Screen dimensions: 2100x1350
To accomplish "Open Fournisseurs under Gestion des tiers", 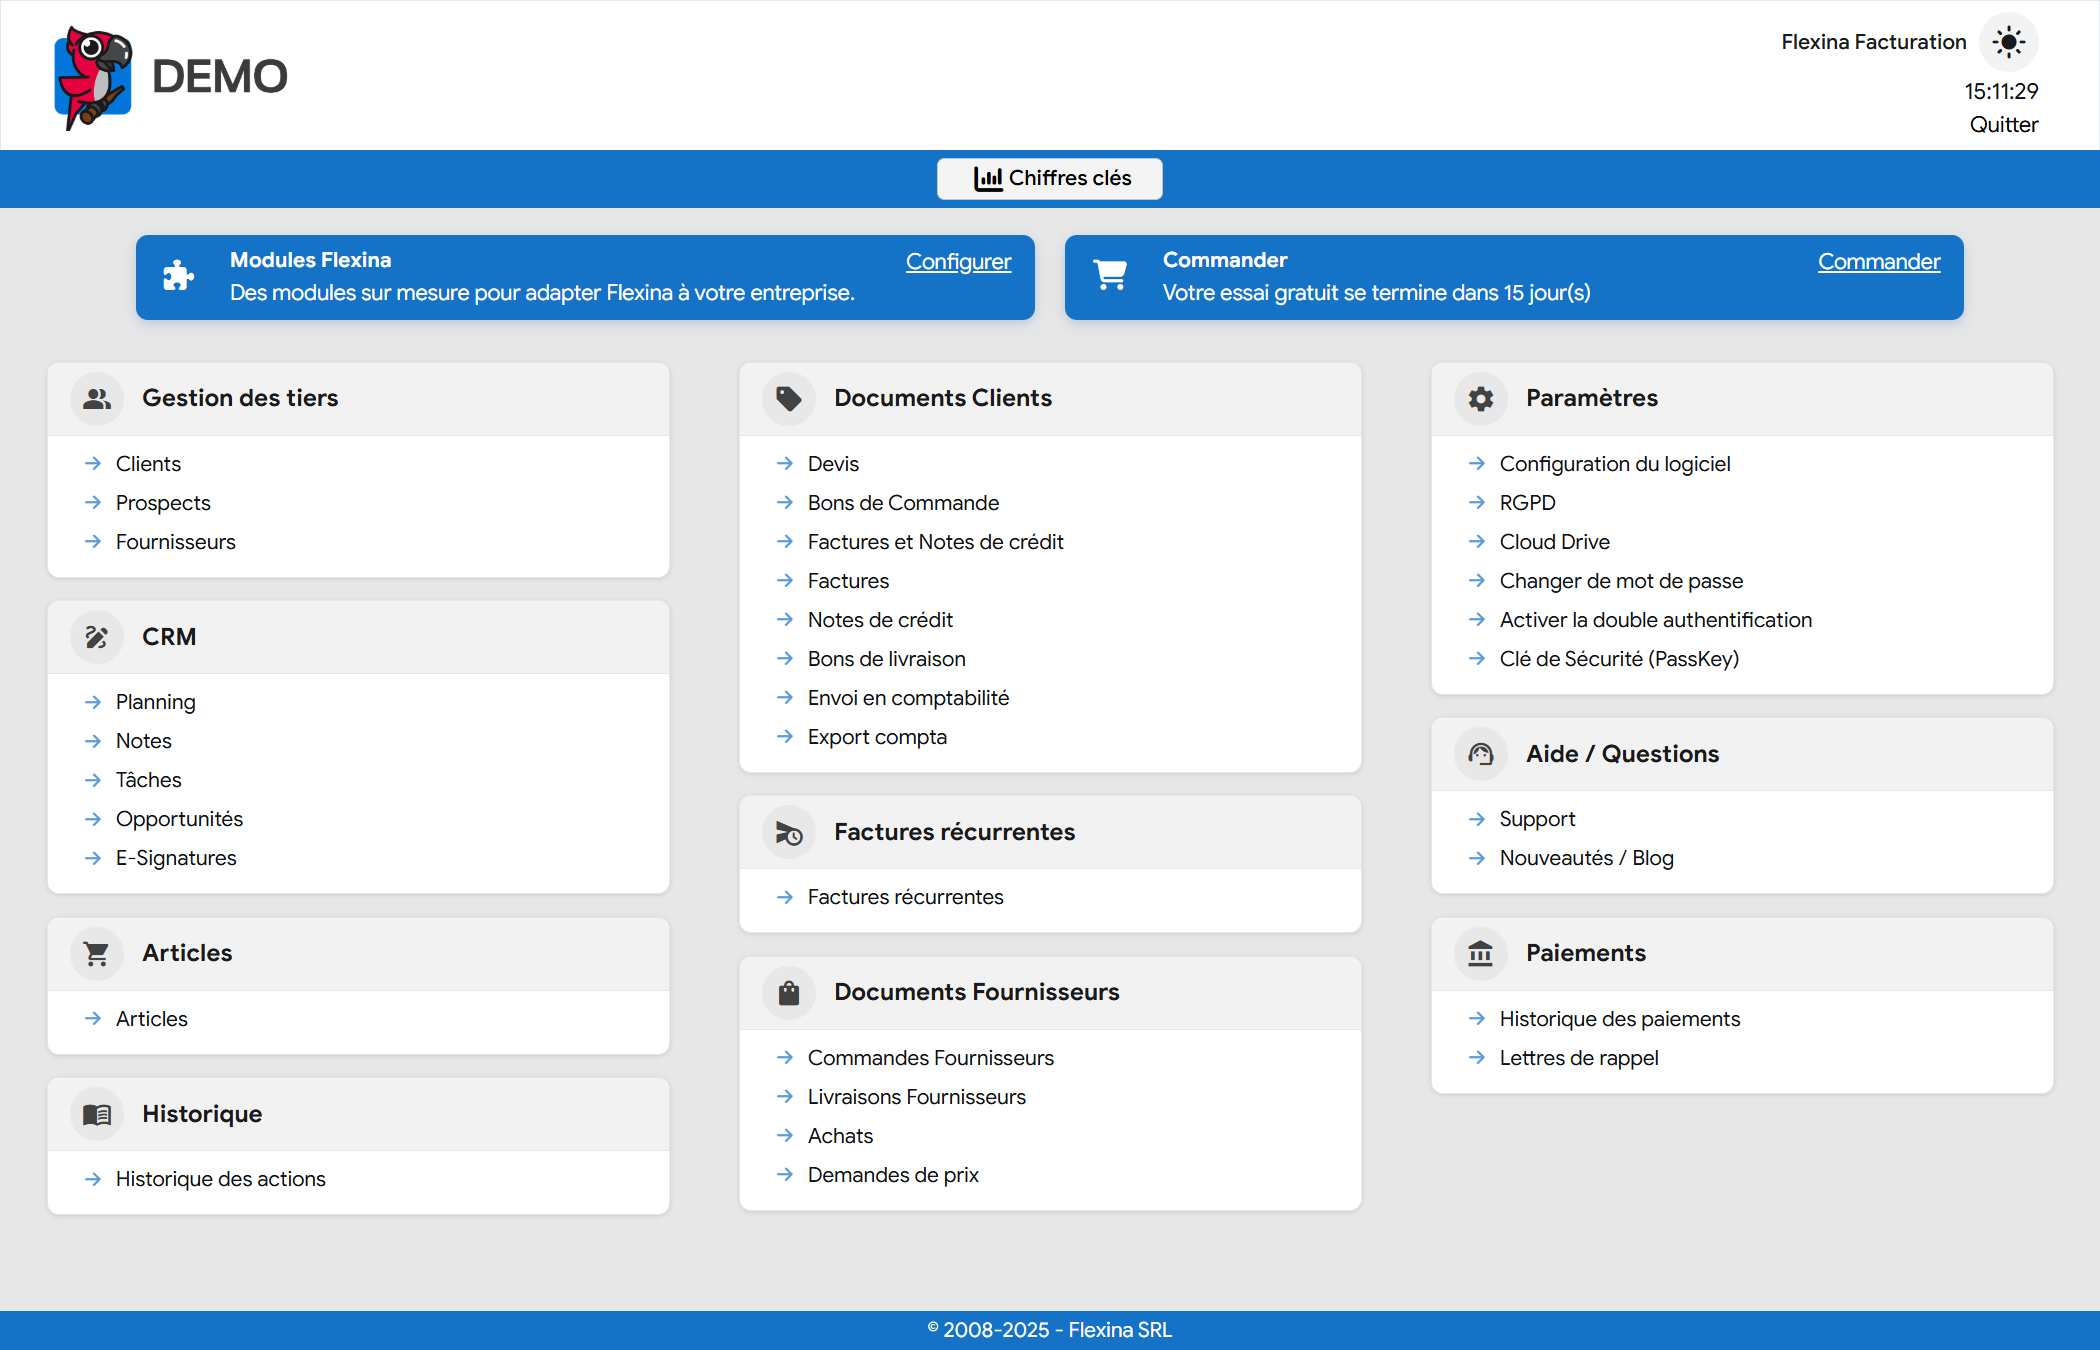I will click(175, 541).
